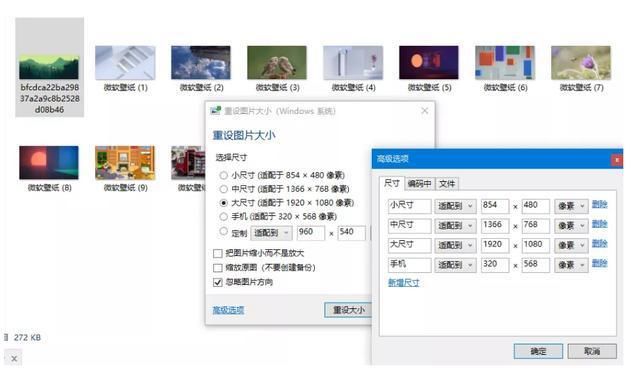
Task: Click the custom width field showing 960
Action: click(x=311, y=233)
